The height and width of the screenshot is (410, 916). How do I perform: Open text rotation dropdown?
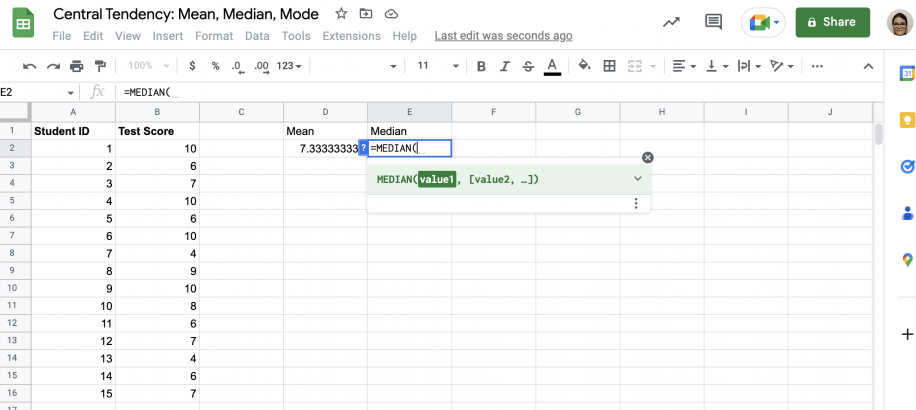click(x=782, y=66)
